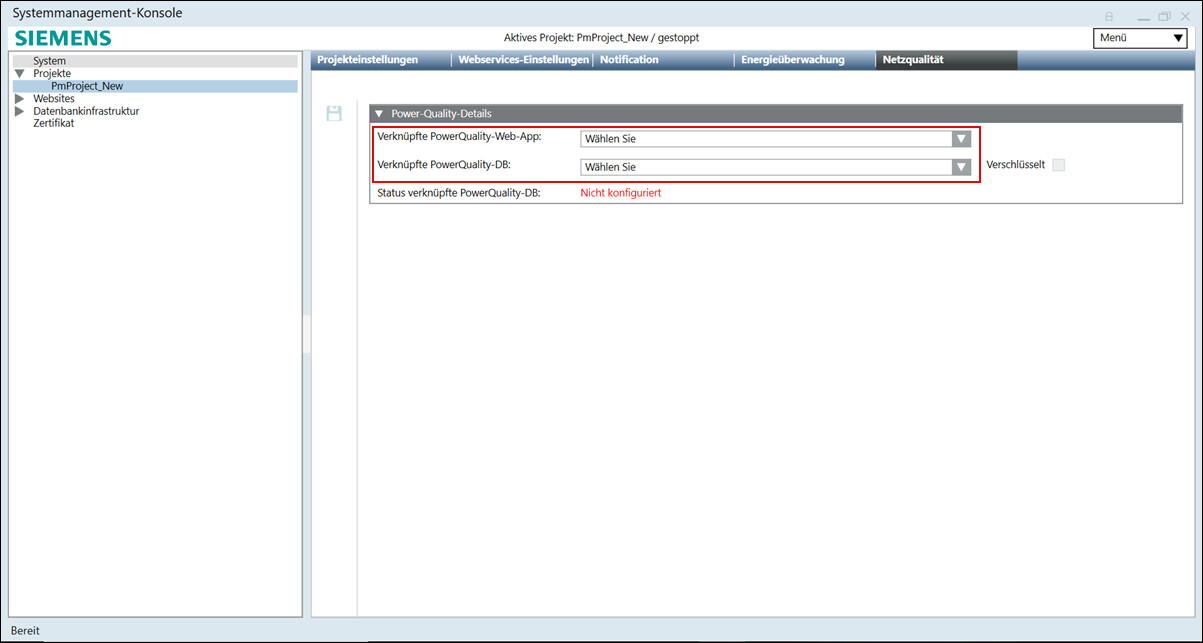Minimize the Systemmanagement-Konsole window

click(1138, 17)
